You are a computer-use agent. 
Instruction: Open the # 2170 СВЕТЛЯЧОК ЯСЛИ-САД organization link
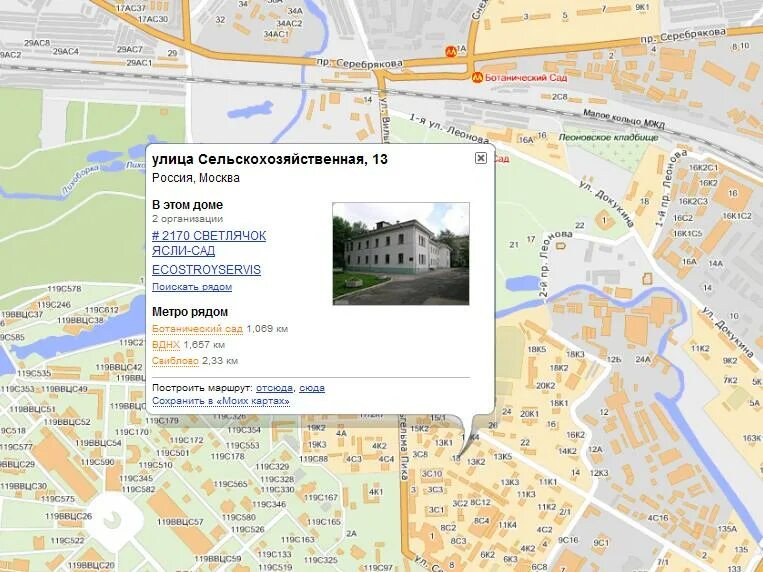209,243
